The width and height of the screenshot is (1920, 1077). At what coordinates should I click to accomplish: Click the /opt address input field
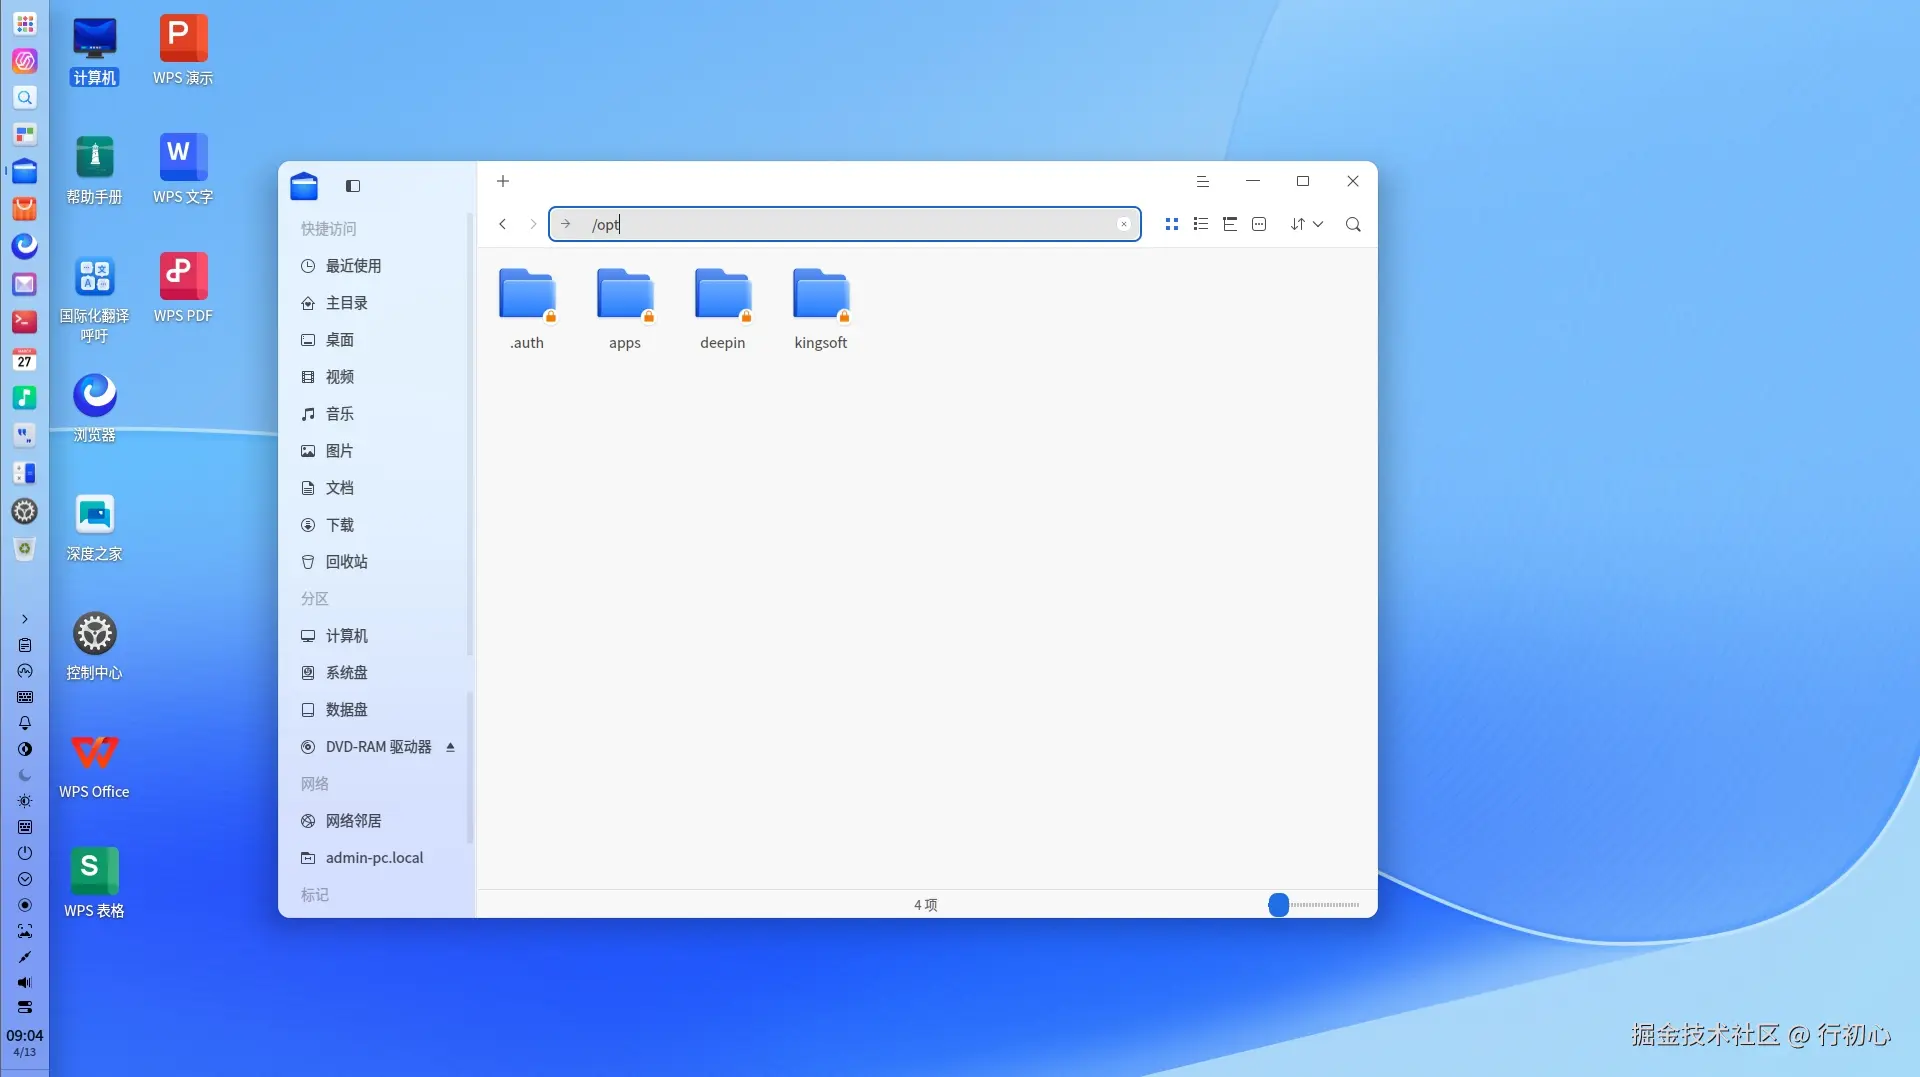(845, 224)
